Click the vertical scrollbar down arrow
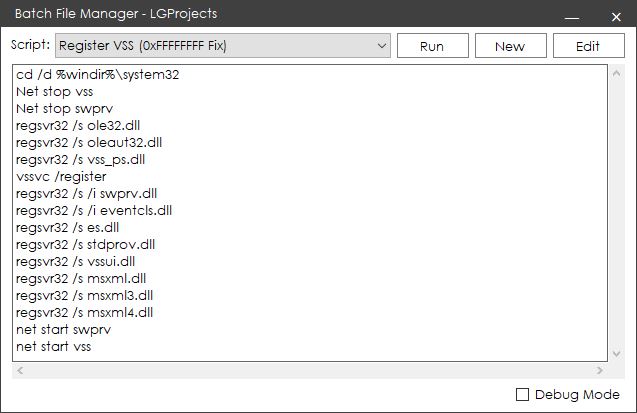 tap(616, 354)
